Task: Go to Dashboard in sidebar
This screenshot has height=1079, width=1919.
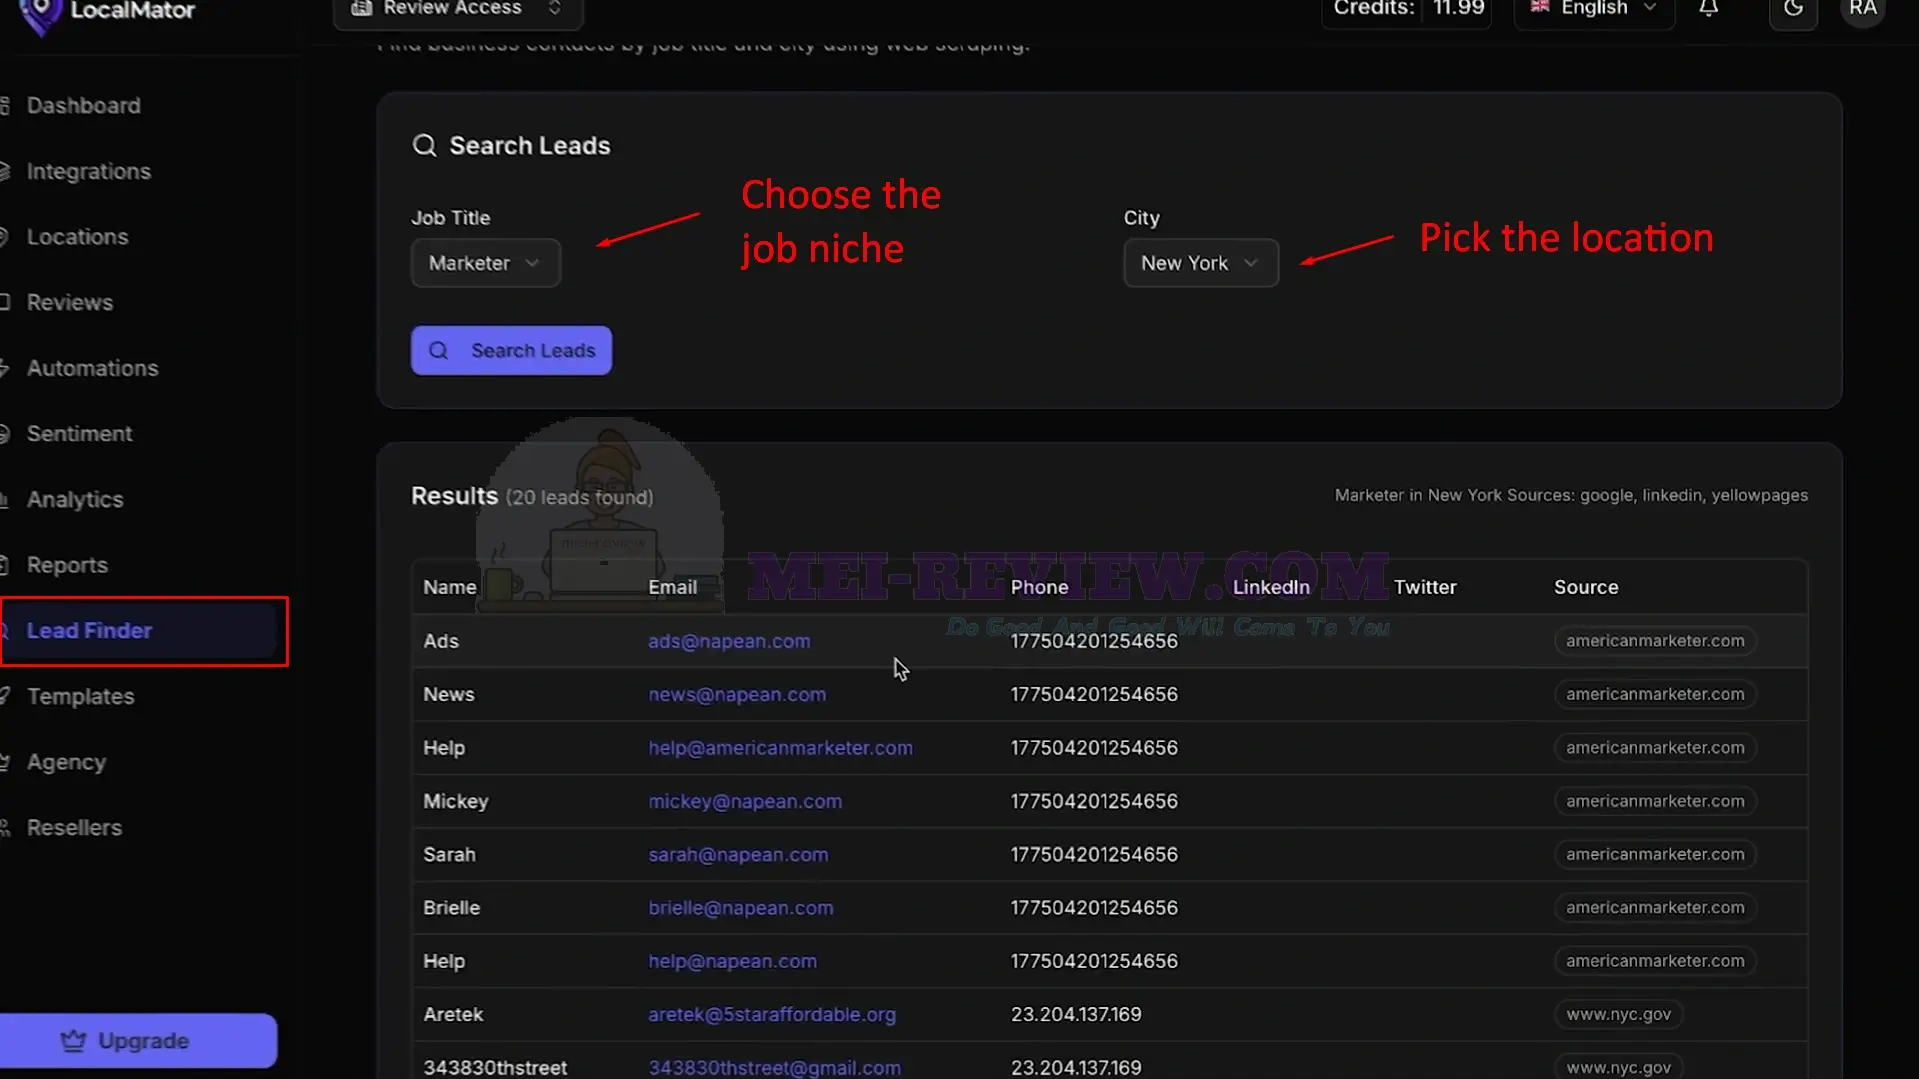Action: [83, 106]
